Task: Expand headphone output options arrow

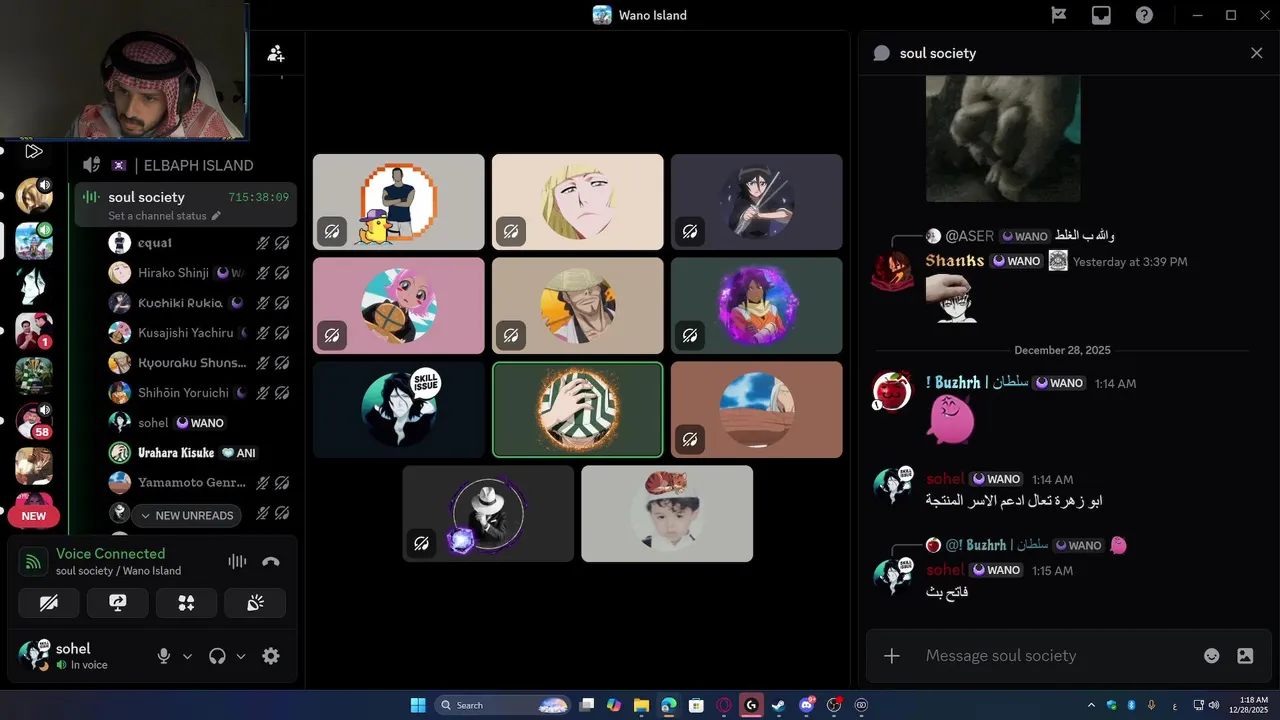Action: click(x=240, y=657)
